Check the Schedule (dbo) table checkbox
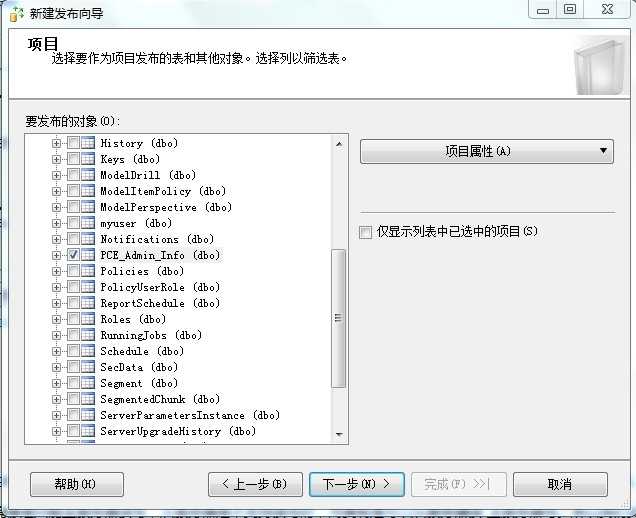The height and width of the screenshot is (518, 636). click(73, 351)
